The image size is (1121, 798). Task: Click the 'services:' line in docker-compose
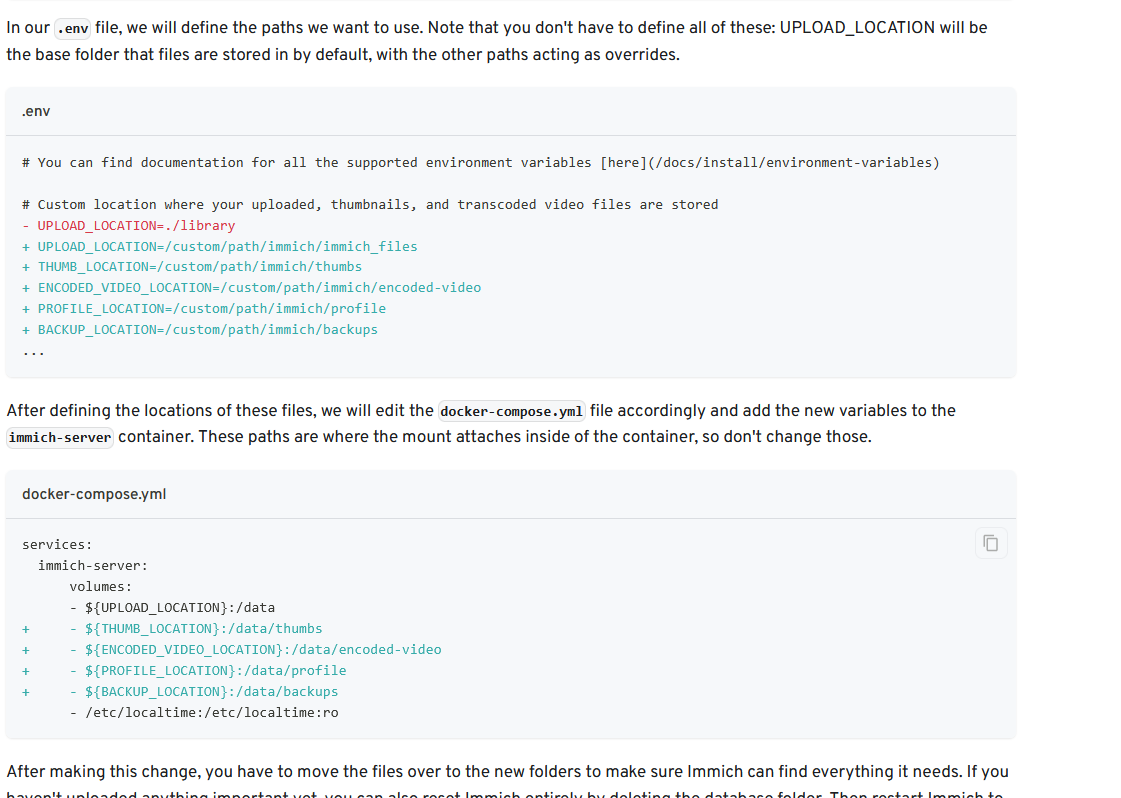[x=57, y=545]
